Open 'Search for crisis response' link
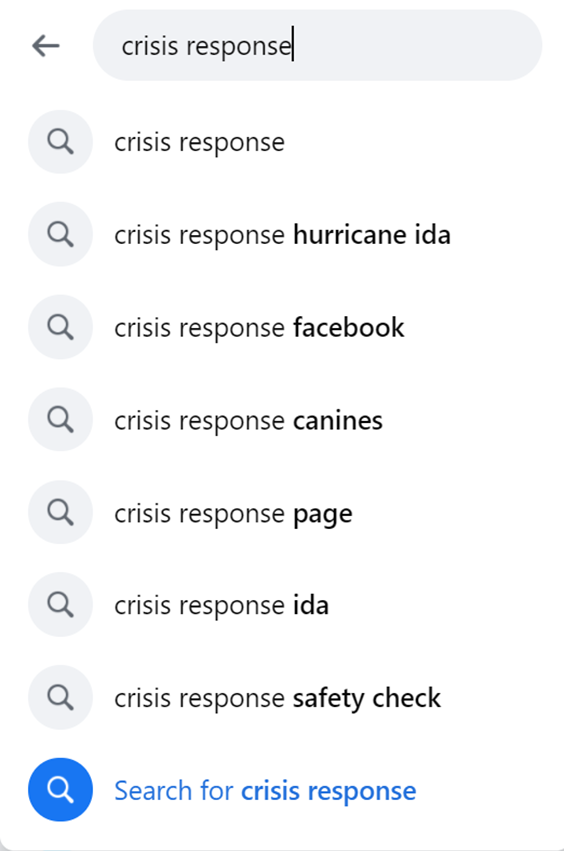Image resolution: width=564 pixels, height=851 pixels. click(265, 791)
